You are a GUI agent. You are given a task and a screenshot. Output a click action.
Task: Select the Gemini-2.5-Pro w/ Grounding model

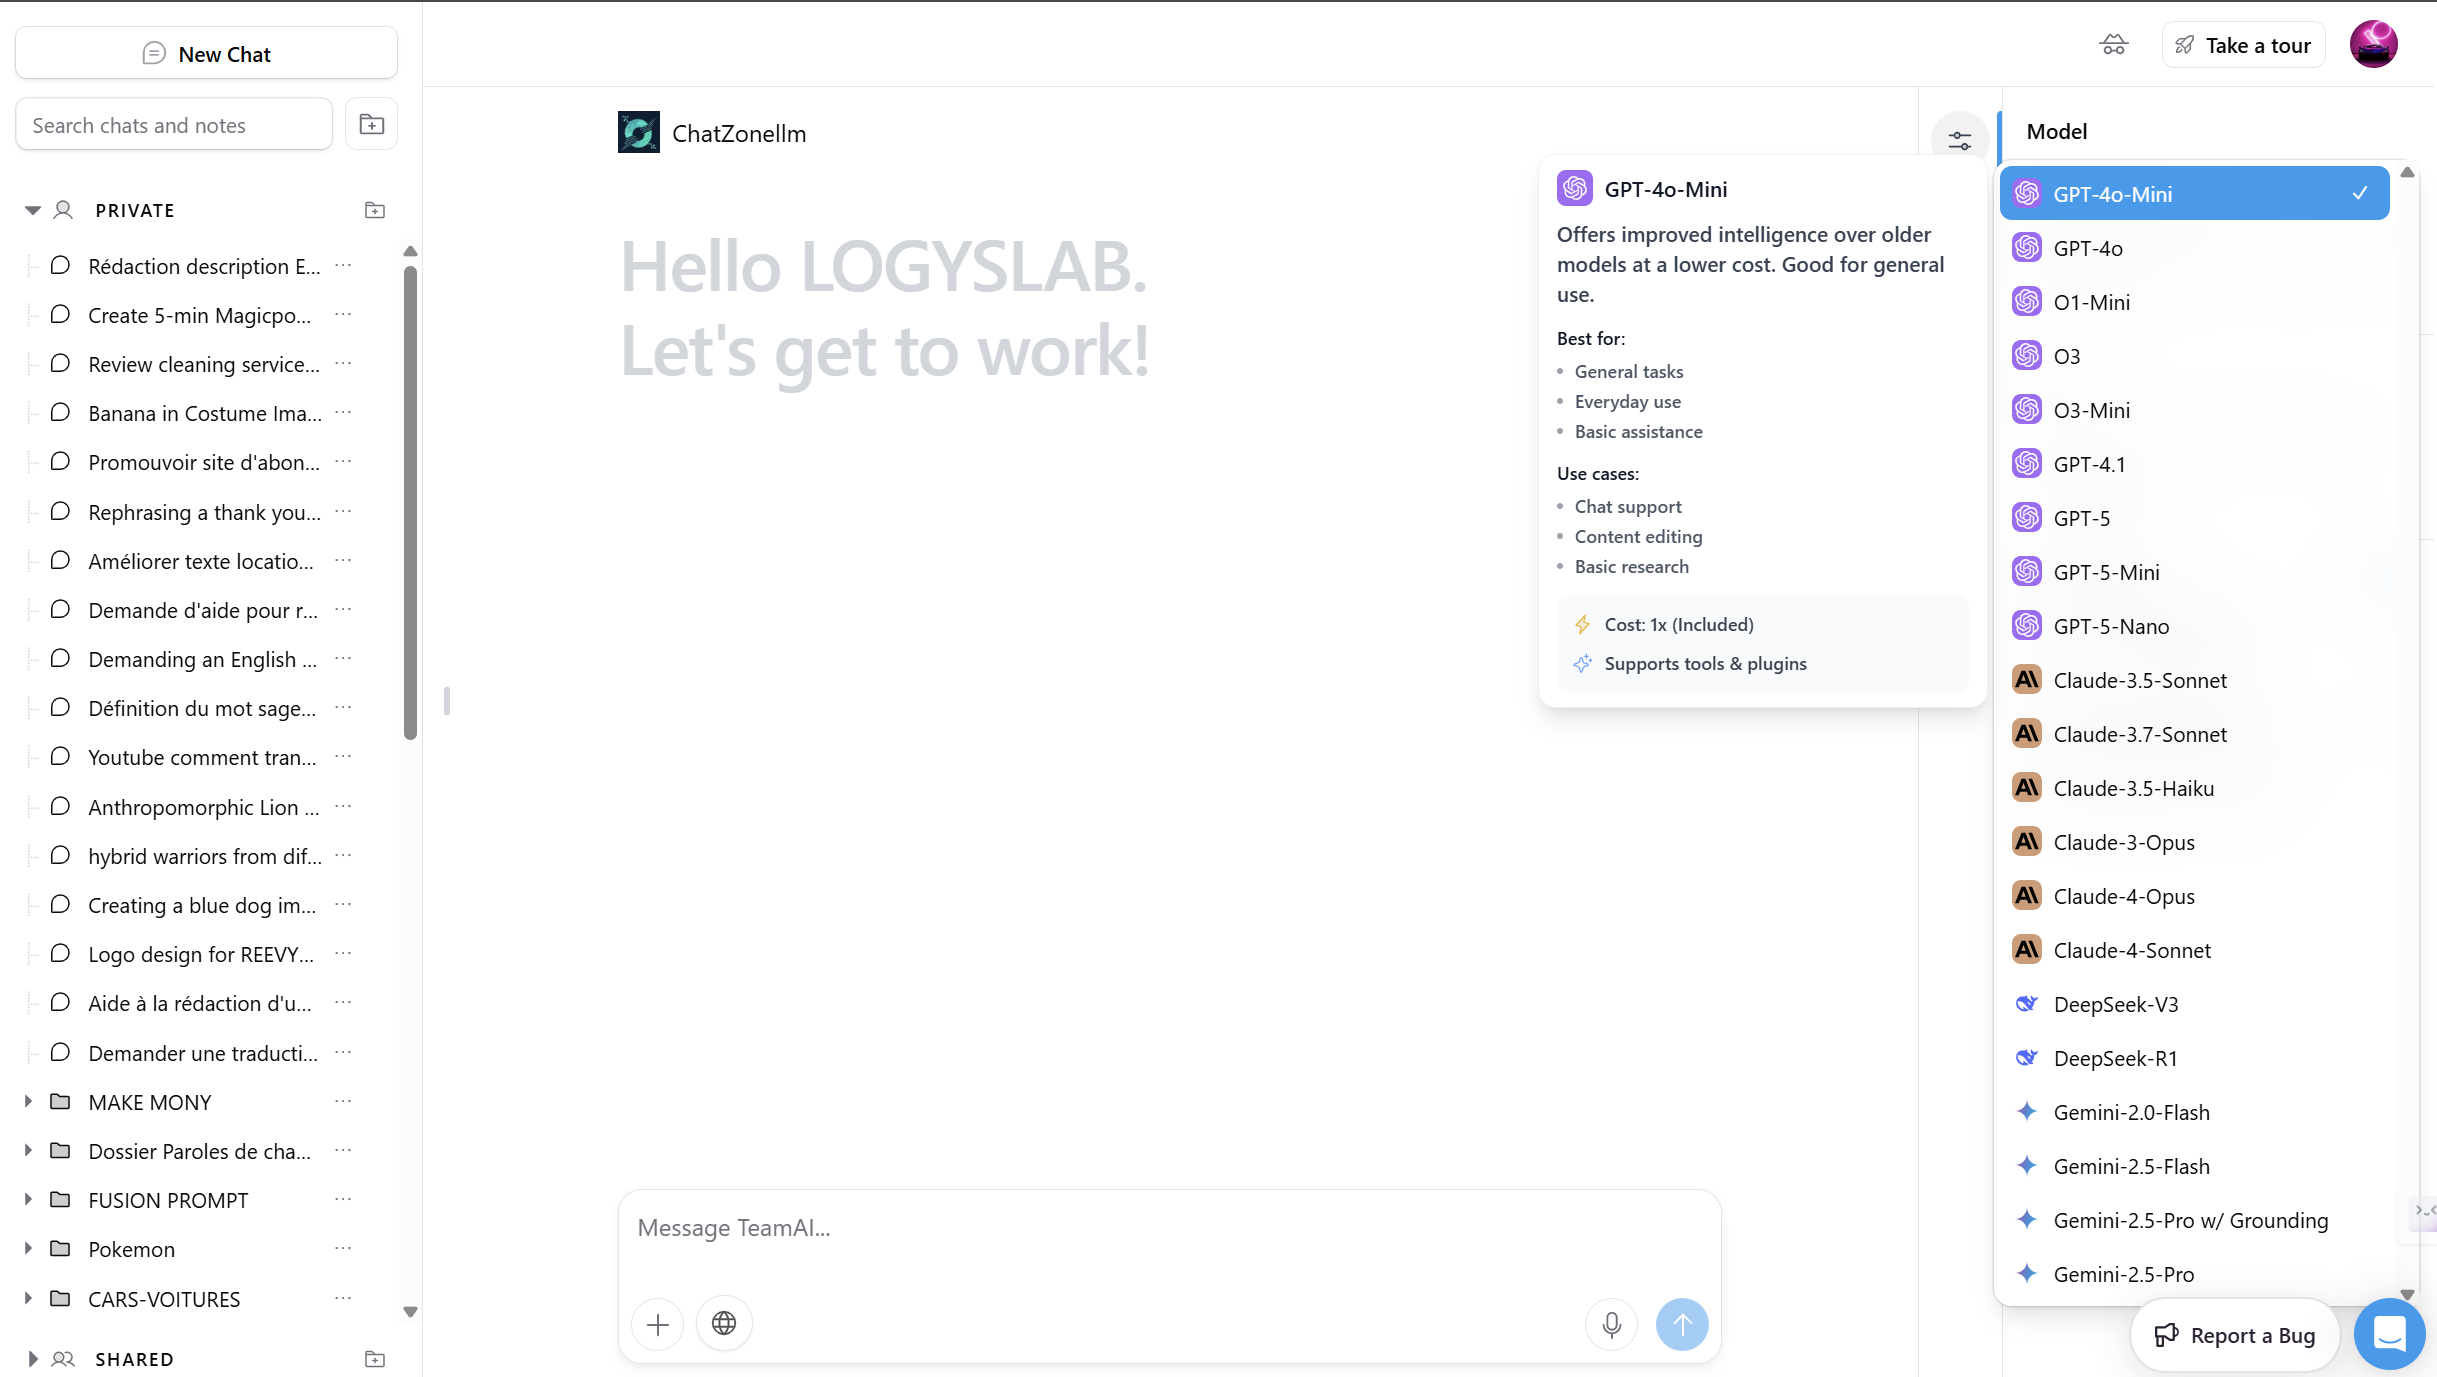pos(2190,1220)
